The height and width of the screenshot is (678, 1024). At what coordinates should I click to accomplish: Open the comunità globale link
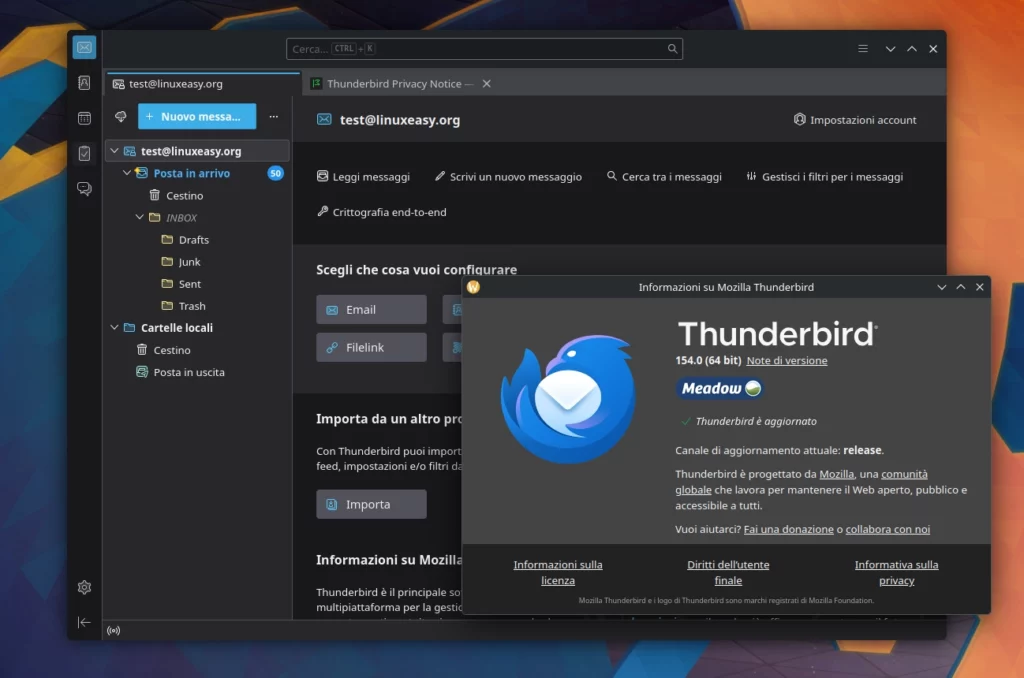point(904,474)
